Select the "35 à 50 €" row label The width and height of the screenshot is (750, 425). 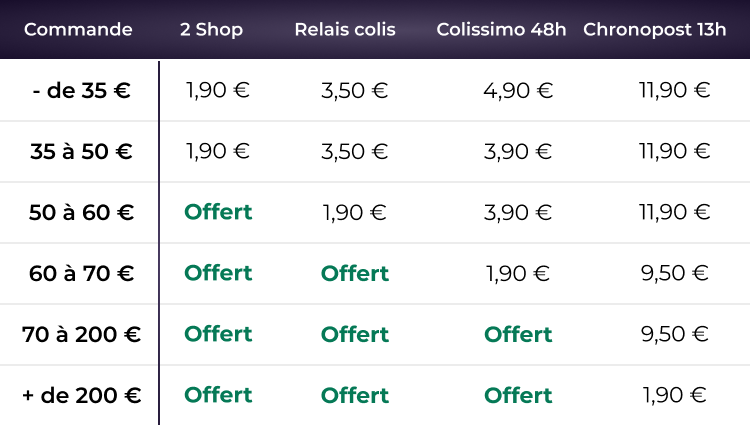[81, 152]
